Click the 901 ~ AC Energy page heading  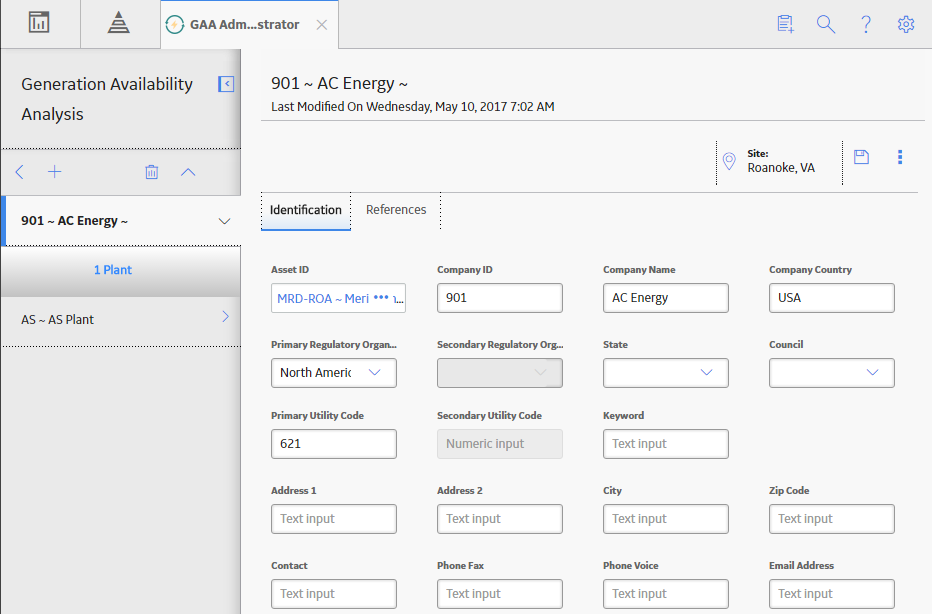[x=339, y=84]
